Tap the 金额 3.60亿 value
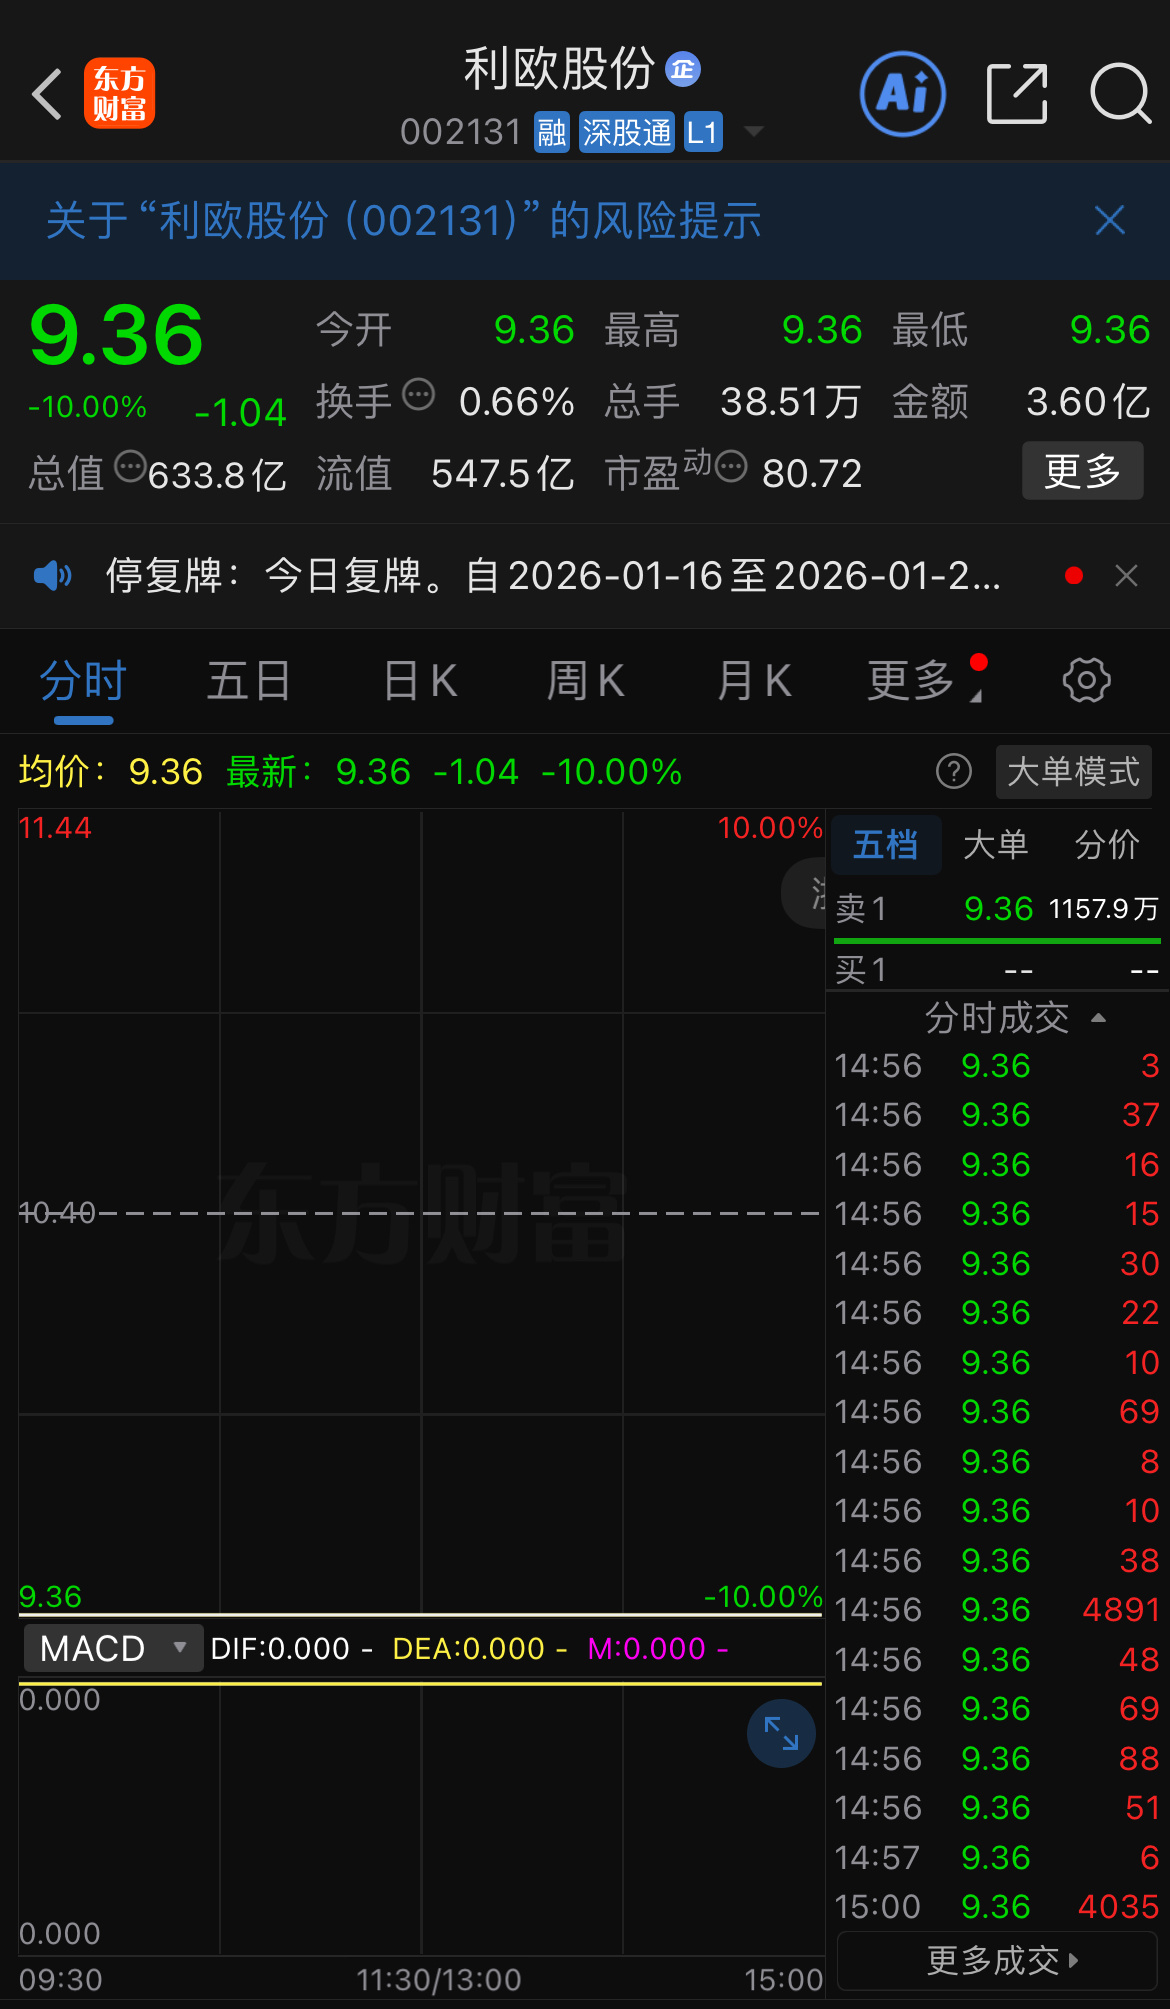1170x2009 pixels. (x=1089, y=402)
